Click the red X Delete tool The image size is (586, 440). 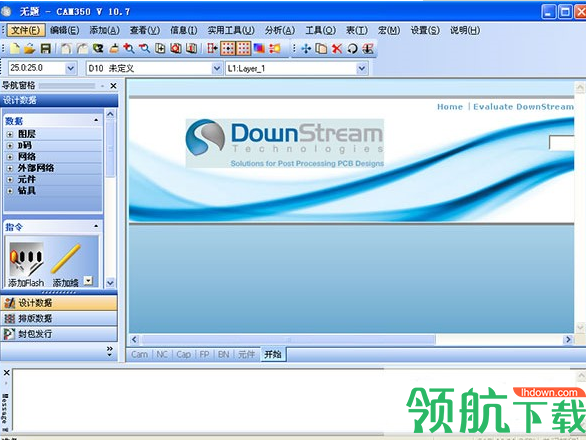tap(337, 49)
